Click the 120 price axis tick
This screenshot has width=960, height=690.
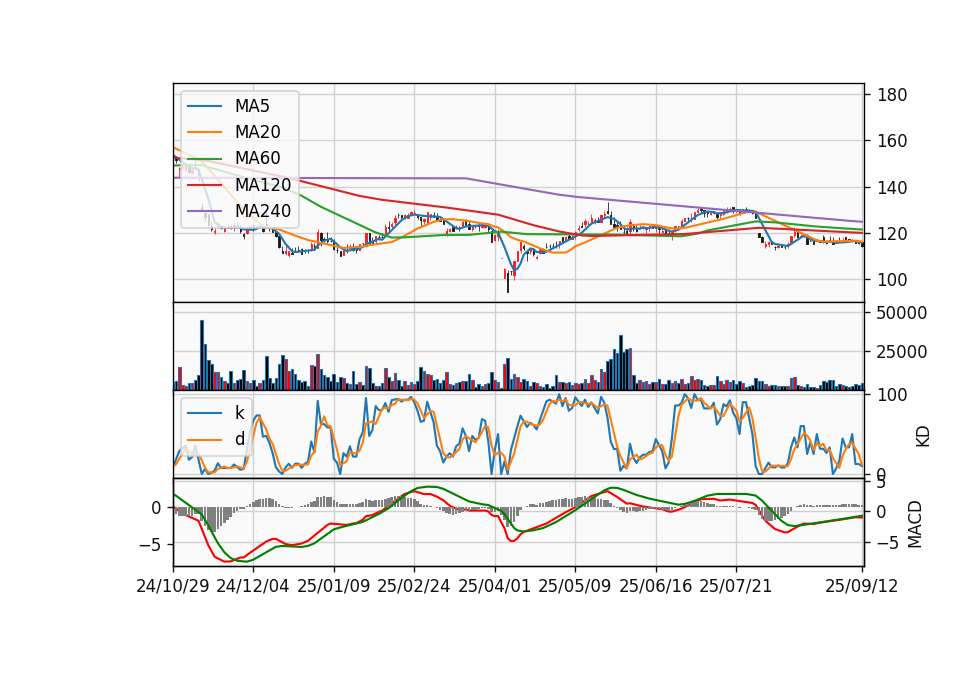coord(892,234)
